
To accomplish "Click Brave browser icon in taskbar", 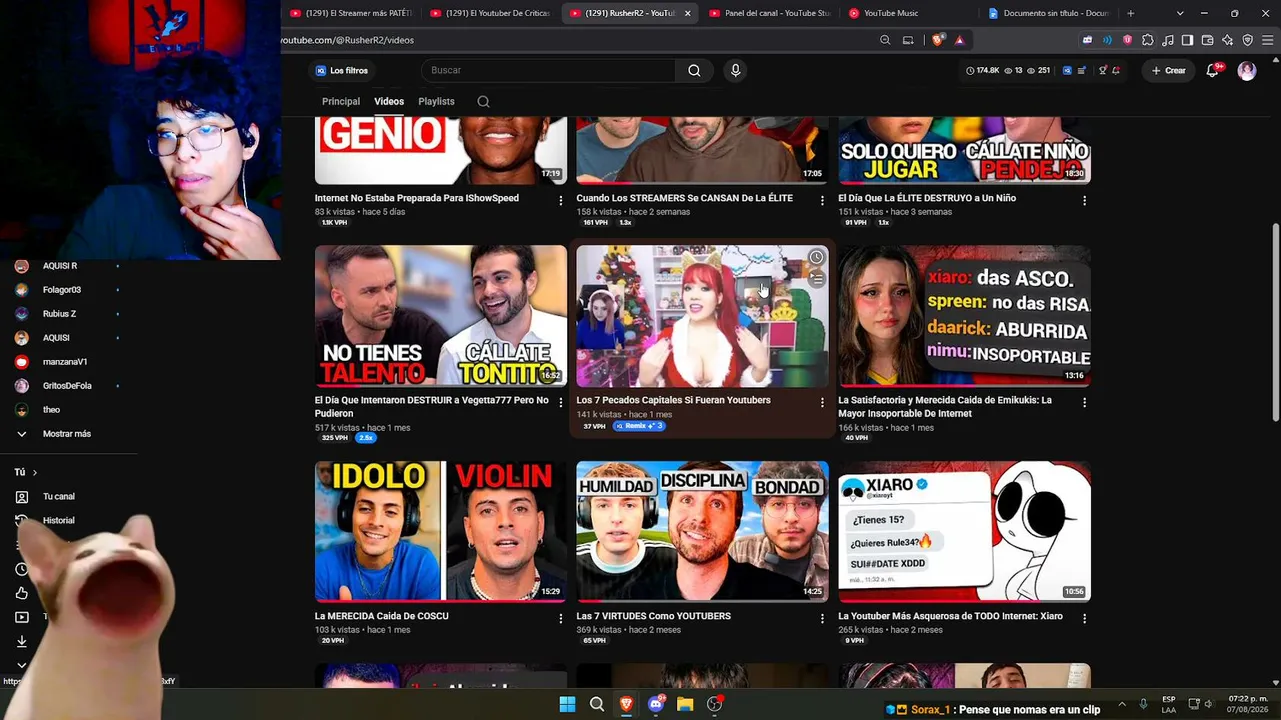I will (x=626, y=704).
